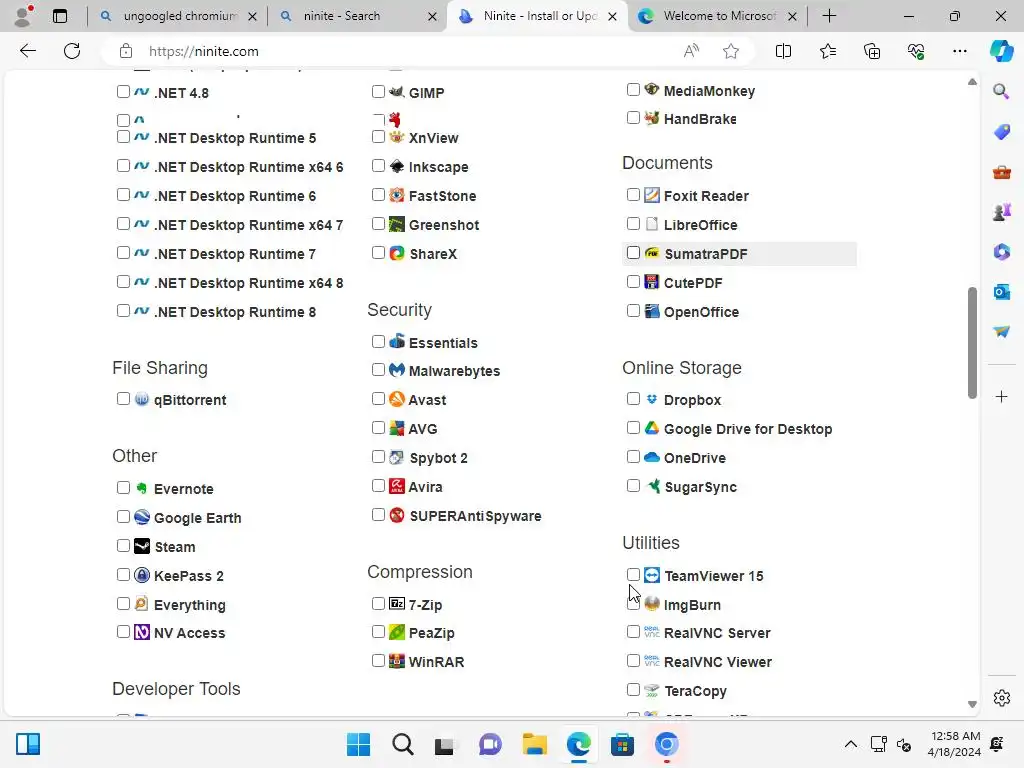Click the ShareX logo icon
Image resolution: width=1024 pixels, height=768 pixels.
[396, 253]
